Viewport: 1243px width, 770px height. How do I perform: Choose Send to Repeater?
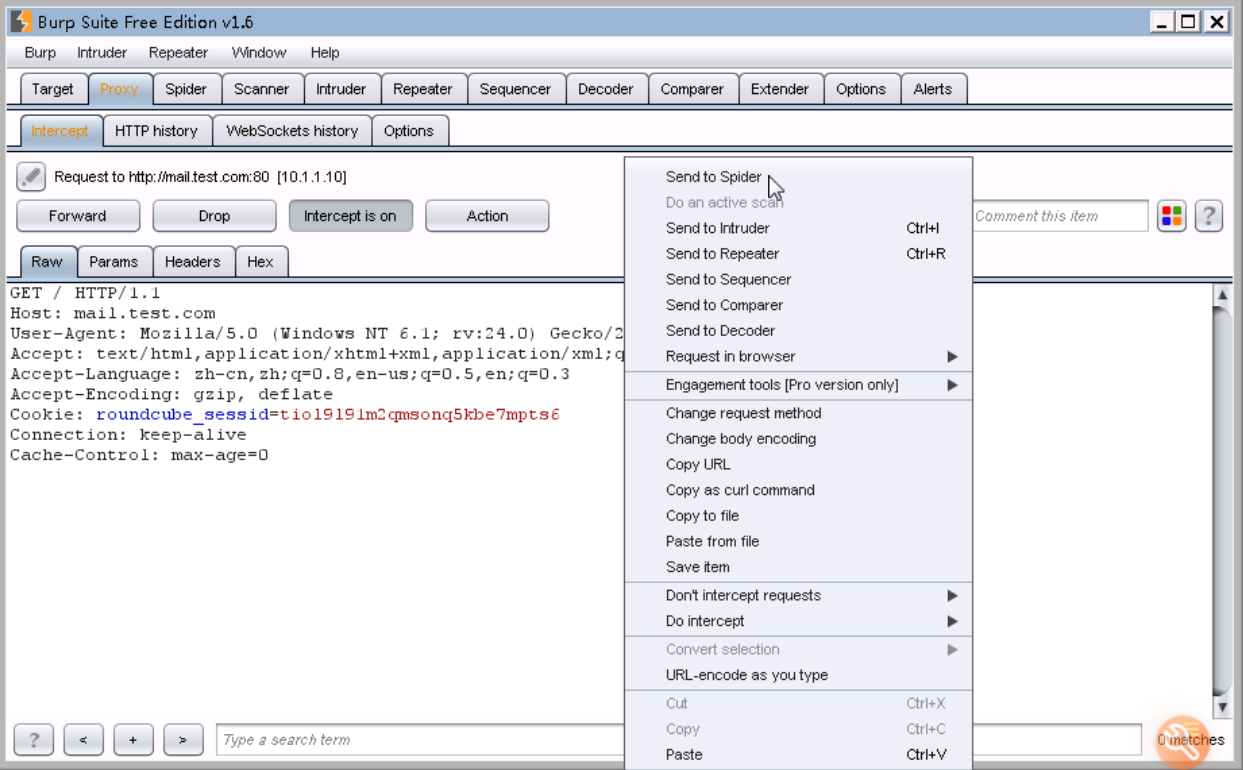pyautogui.click(x=798, y=254)
